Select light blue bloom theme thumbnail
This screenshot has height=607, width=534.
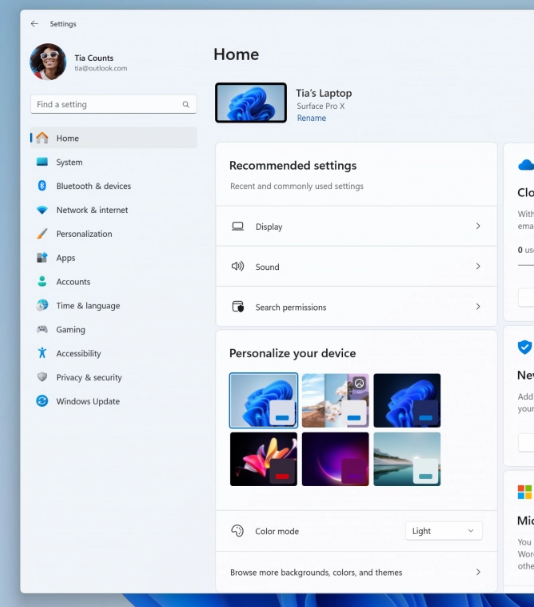(263, 400)
